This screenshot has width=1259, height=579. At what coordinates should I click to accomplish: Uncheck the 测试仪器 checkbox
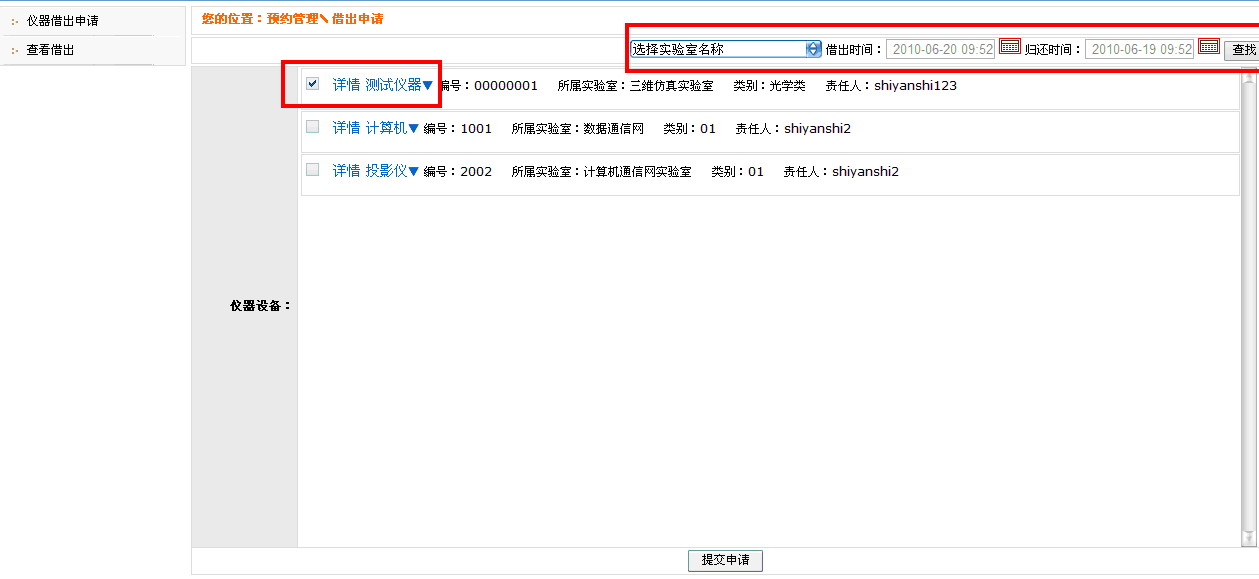[313, 84]
